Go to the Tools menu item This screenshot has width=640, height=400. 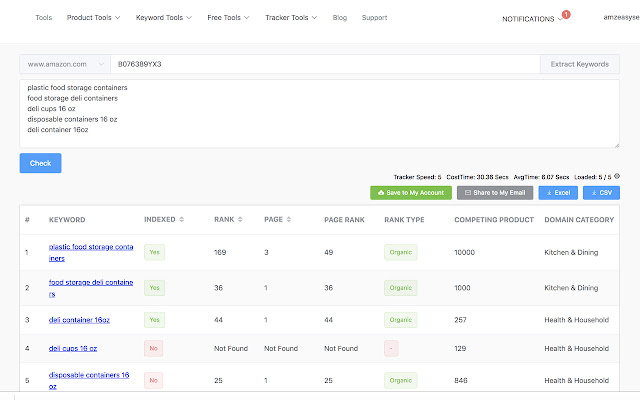[x=44, y=18]
